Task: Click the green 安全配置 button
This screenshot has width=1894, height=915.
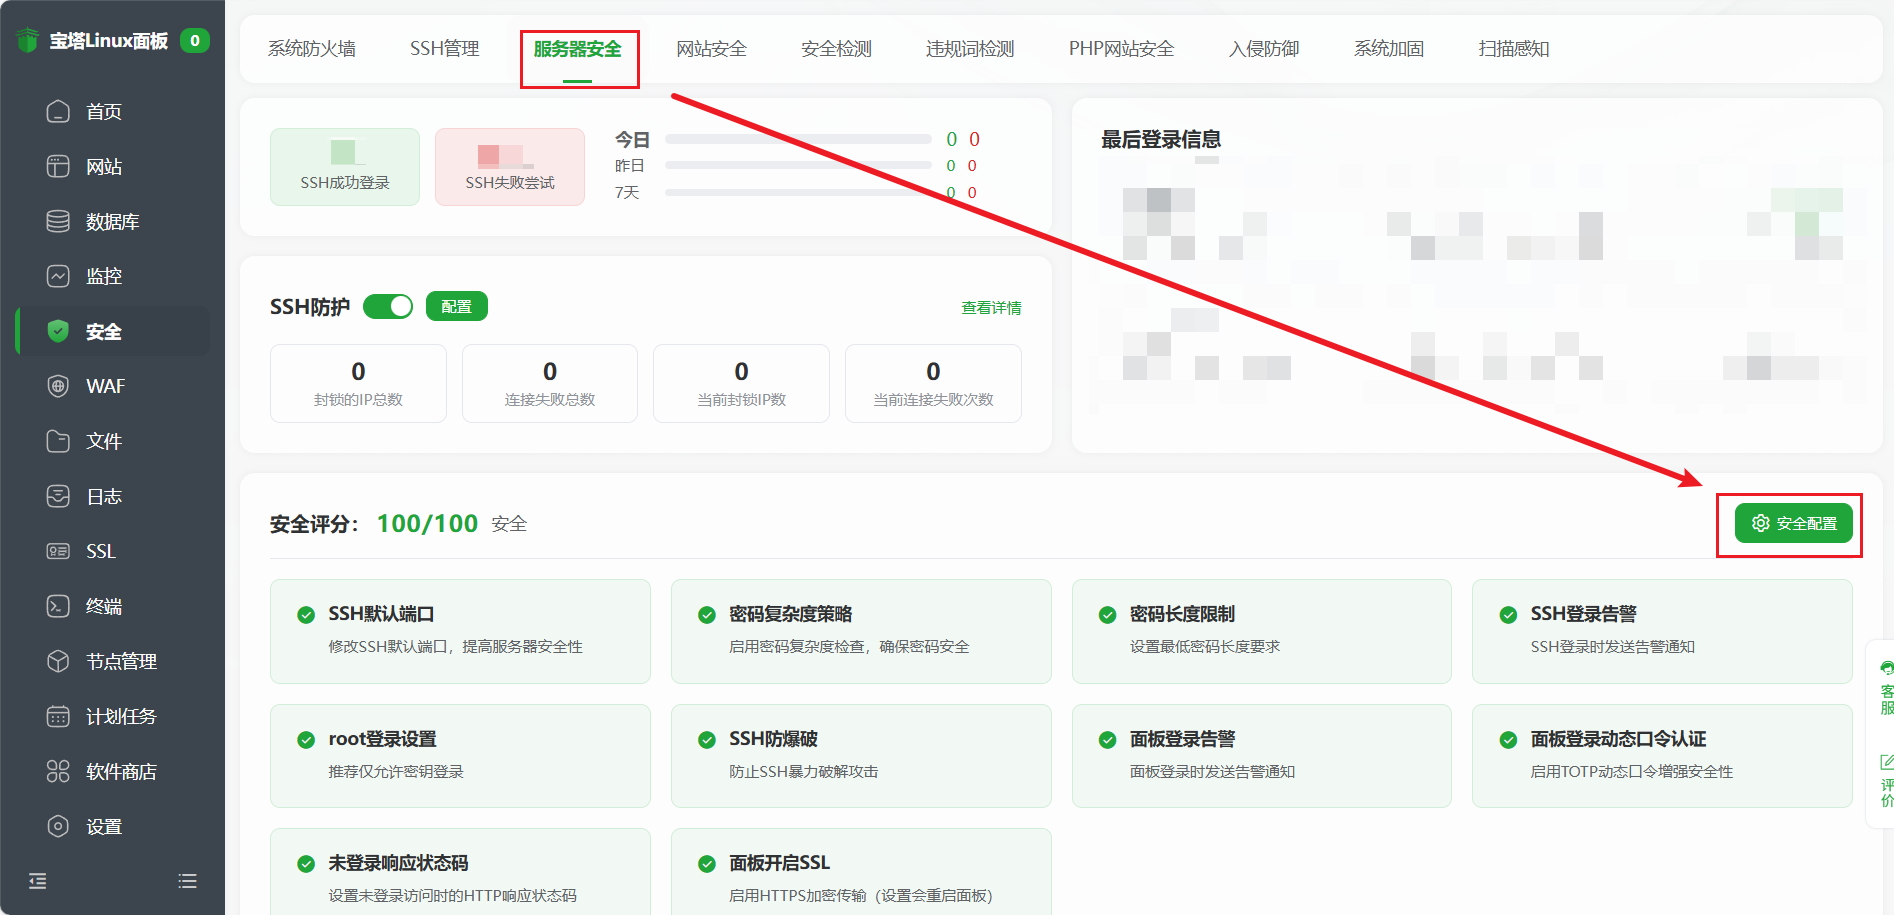Action: [1794, 524]
